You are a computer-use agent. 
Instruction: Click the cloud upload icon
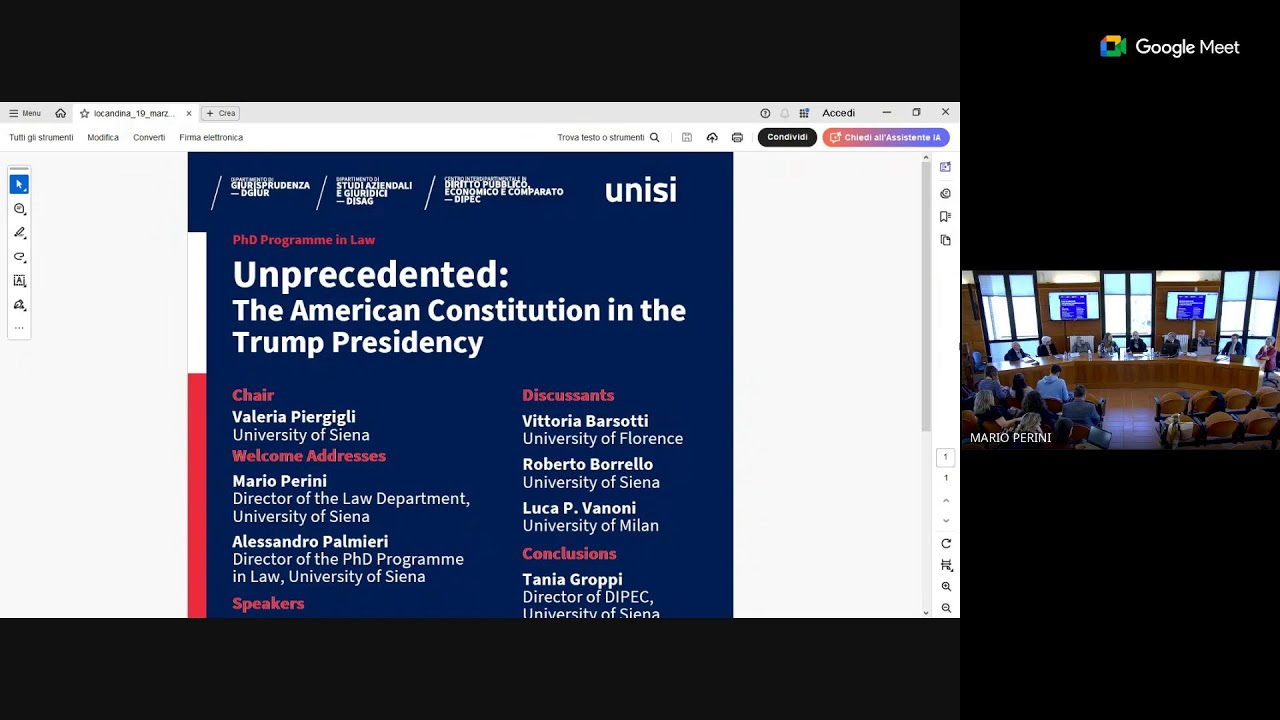pyautogui.click(x=712, y=137)
